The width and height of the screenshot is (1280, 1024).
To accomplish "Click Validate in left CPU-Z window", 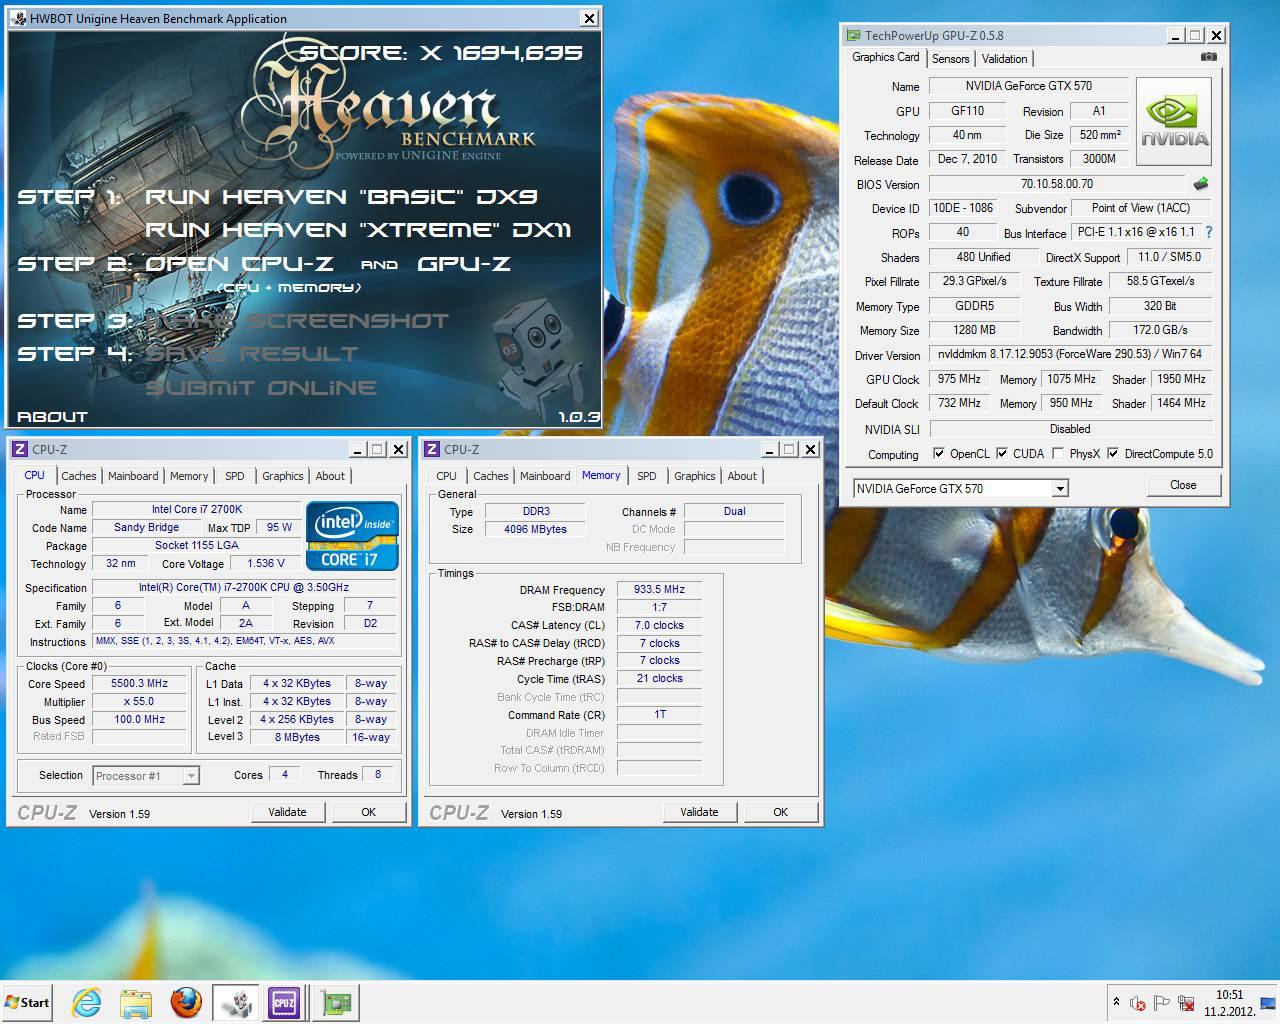I will tap(287, 812).
